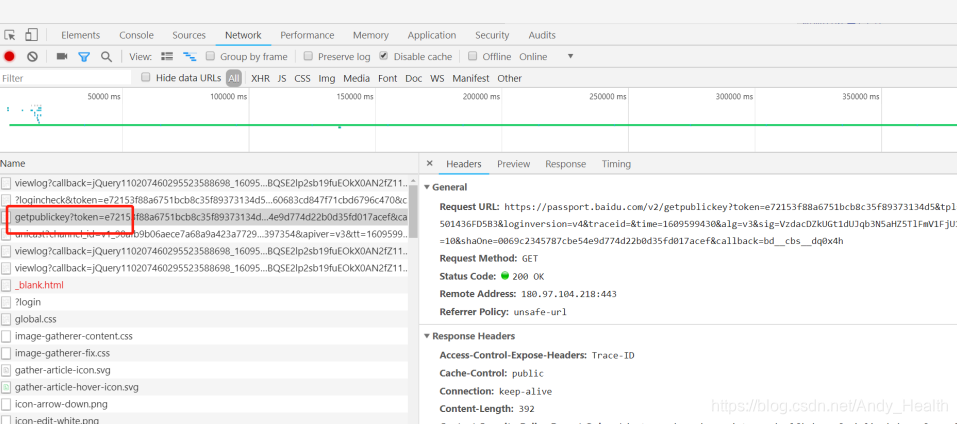Click the file icon beside _blank.html
The height and width of the screenshot is (424, 957).
(6, 285)
